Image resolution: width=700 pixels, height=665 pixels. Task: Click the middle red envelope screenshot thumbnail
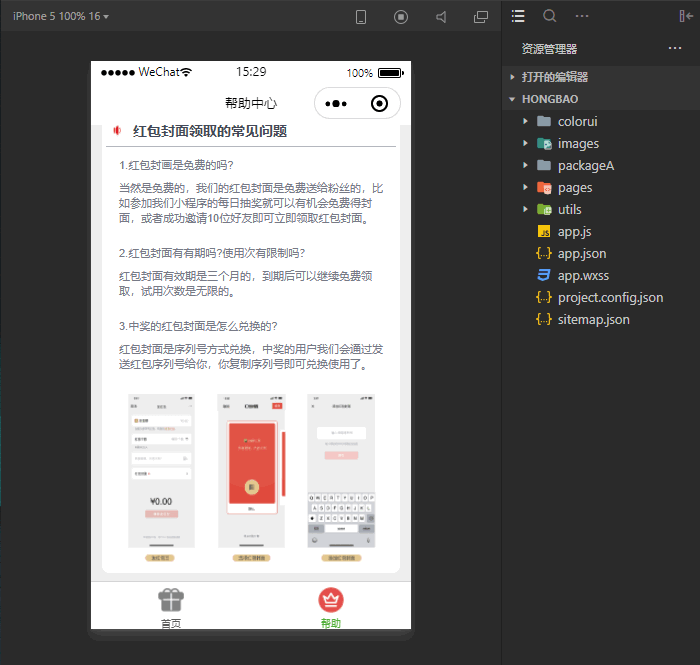pyautogui.click(x=251, y=470)
